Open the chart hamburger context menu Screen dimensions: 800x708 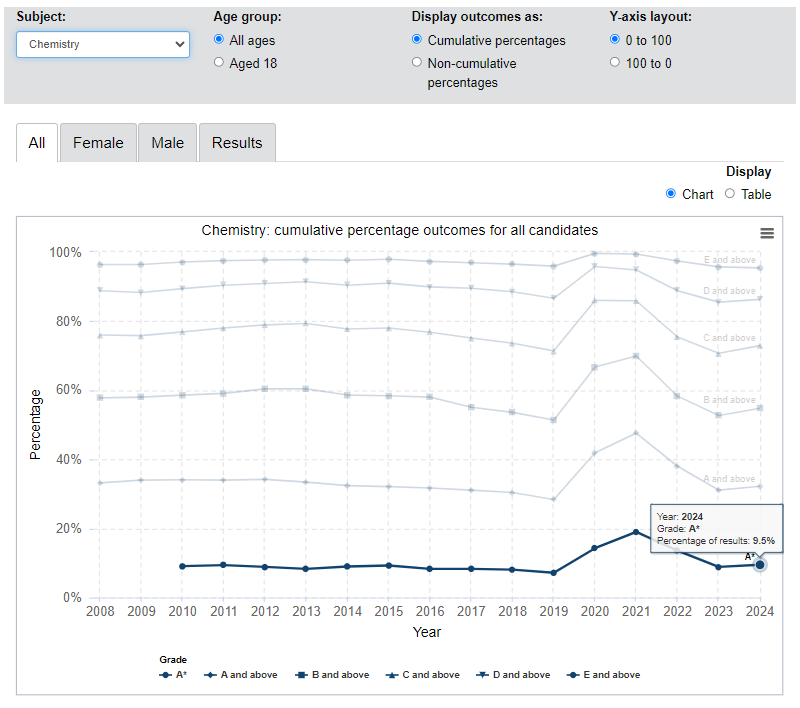coord(767,233)
